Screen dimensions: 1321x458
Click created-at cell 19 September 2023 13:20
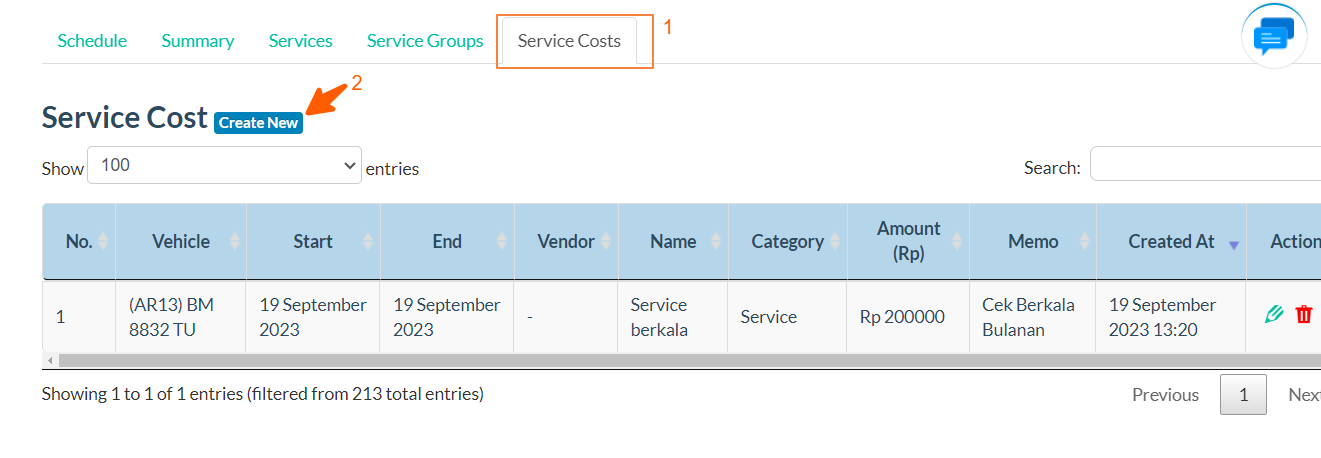coord(1171,317)
